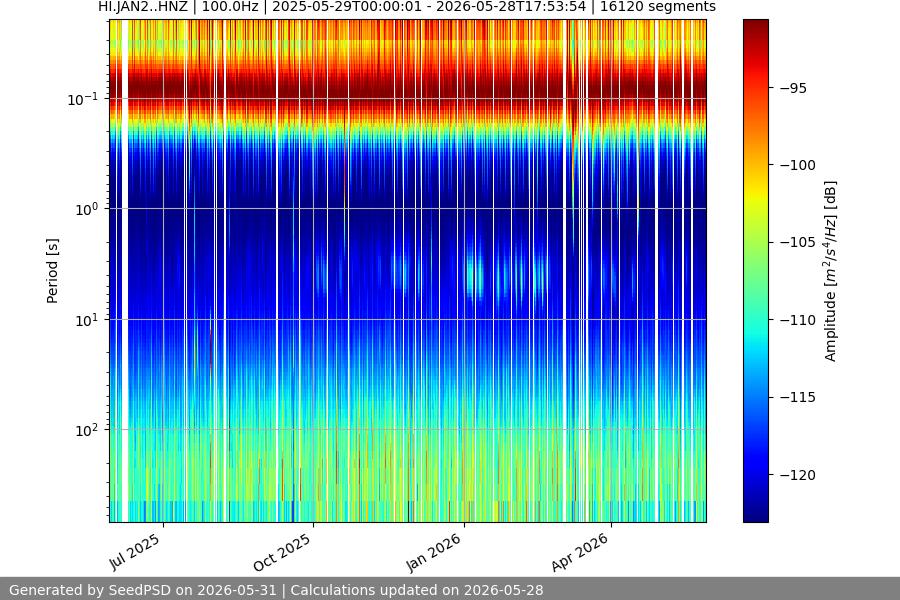
Task: Select the 'Oct 2025' x-axis label
Action: (281, 551)
